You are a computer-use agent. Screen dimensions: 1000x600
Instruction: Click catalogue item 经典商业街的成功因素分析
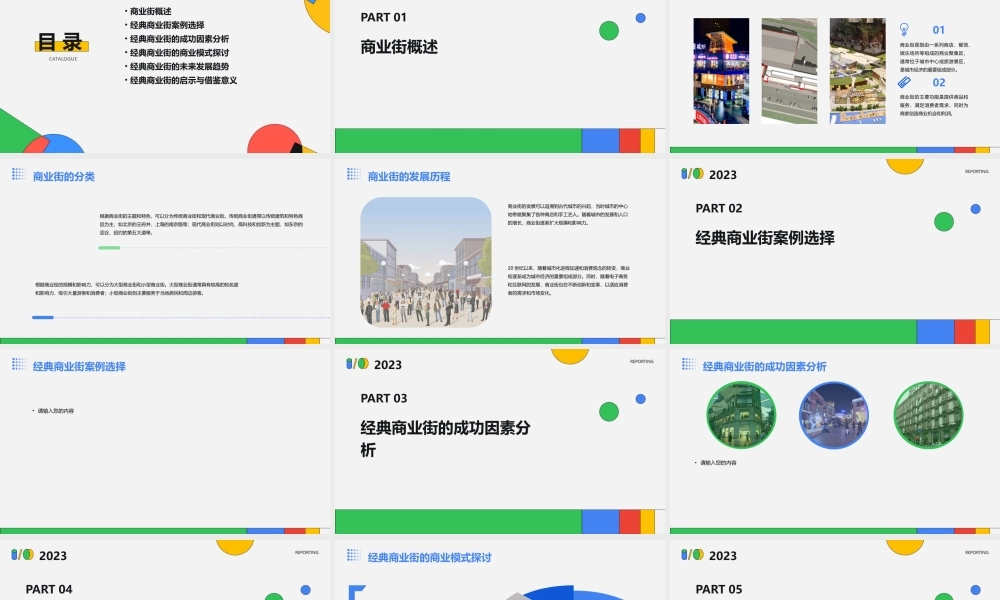(179, 39)
